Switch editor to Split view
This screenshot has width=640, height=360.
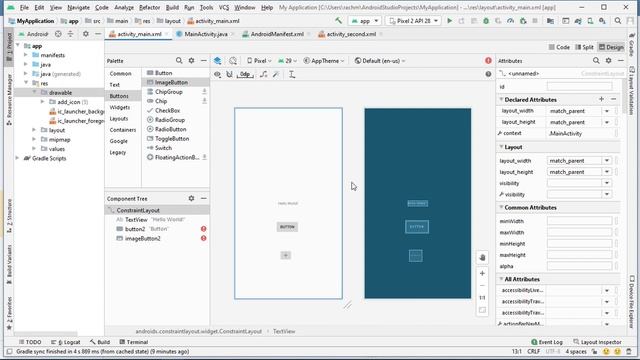point(584,47)
